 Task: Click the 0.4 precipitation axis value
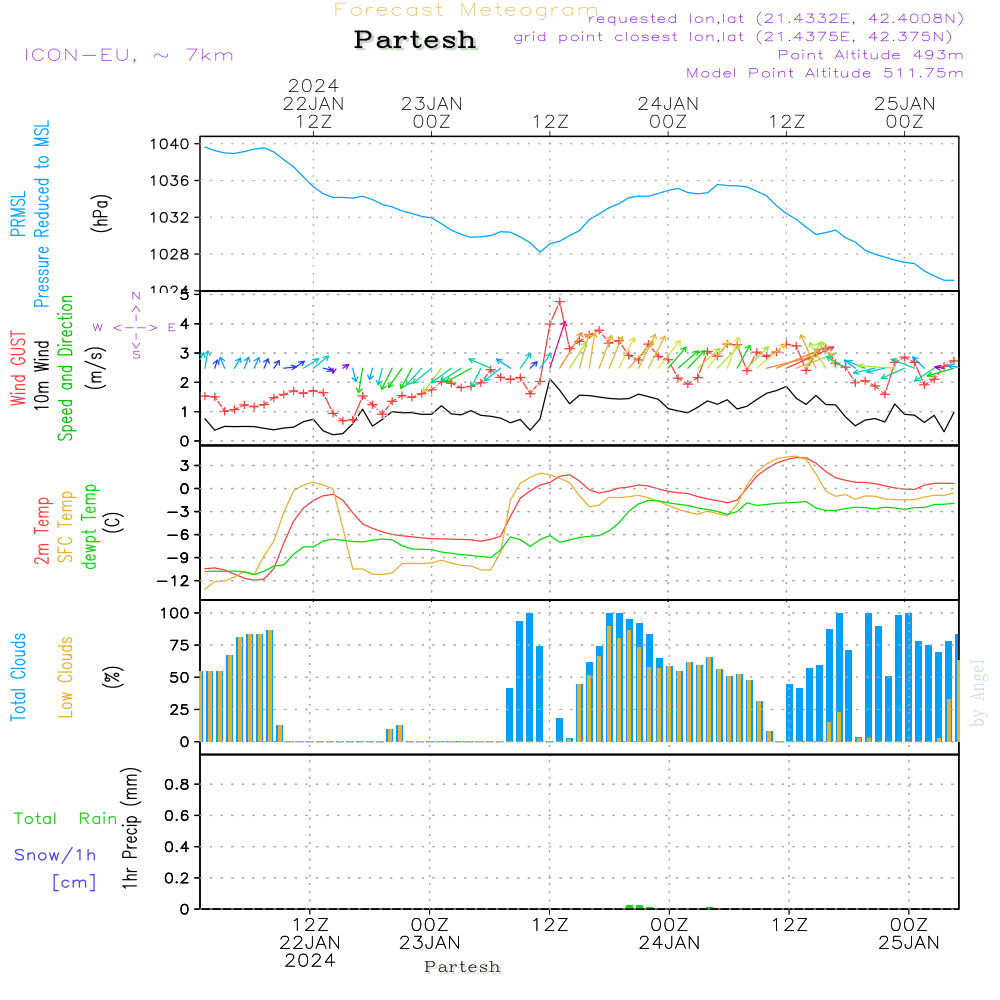point(177,847)
